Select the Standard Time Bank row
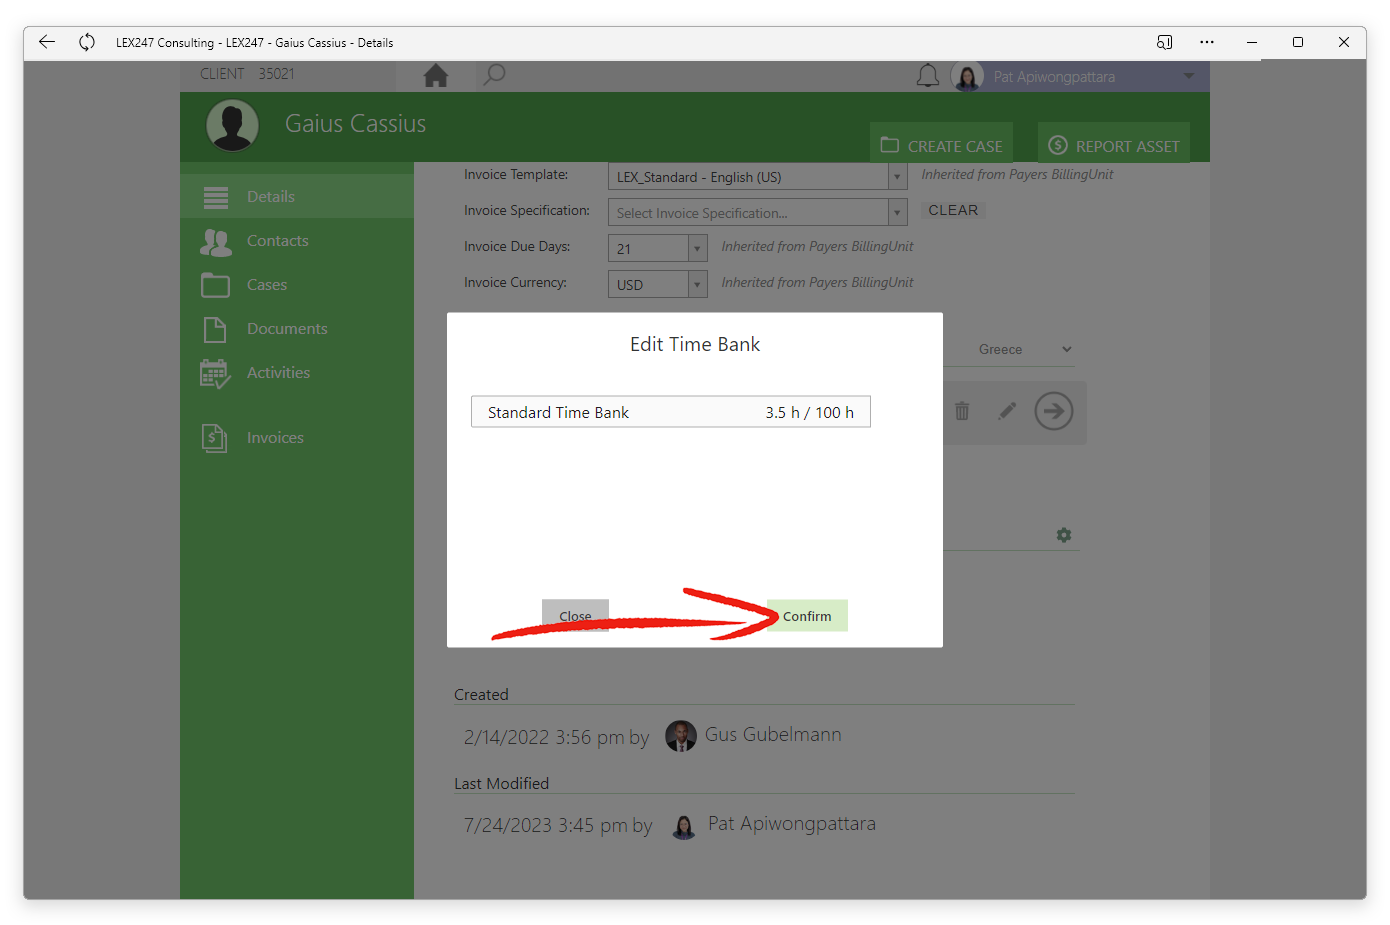1390x925 pixels. (671, 412)
